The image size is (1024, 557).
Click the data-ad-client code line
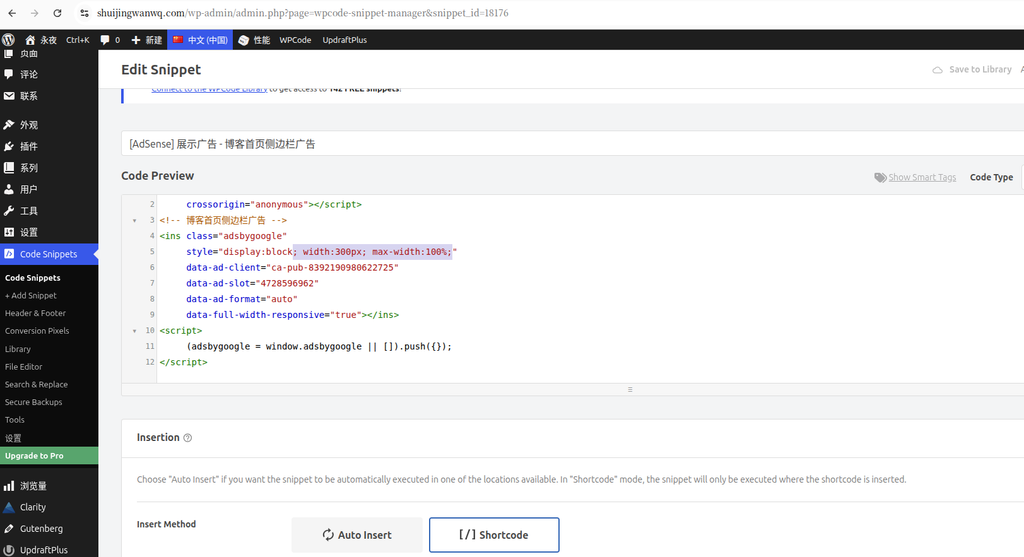(292, 268)
